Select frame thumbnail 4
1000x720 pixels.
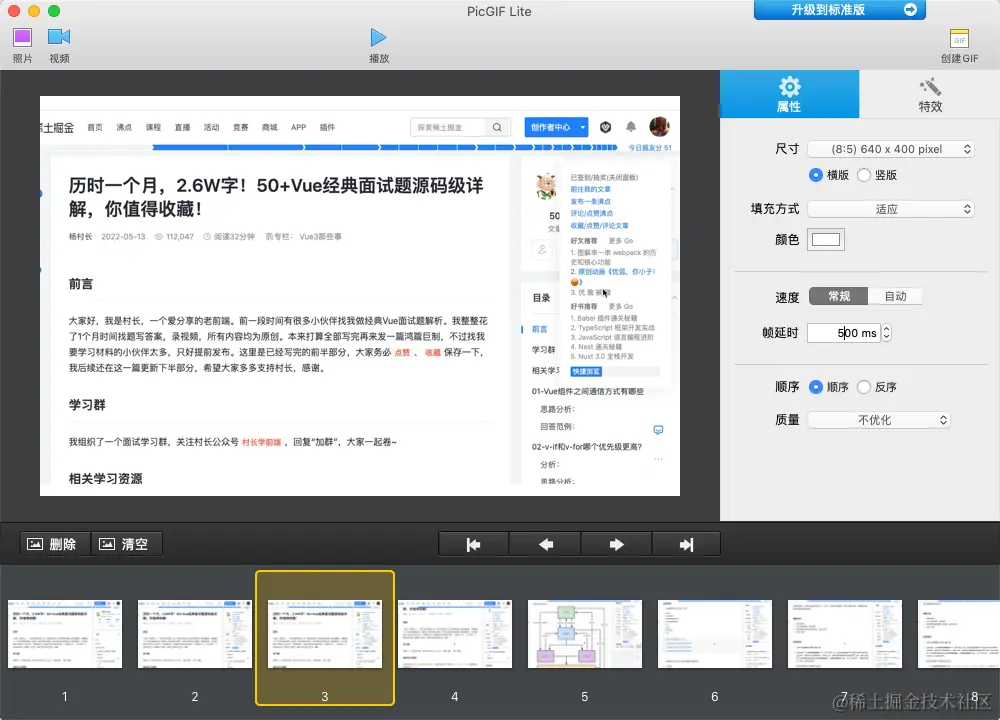point(455,634)
